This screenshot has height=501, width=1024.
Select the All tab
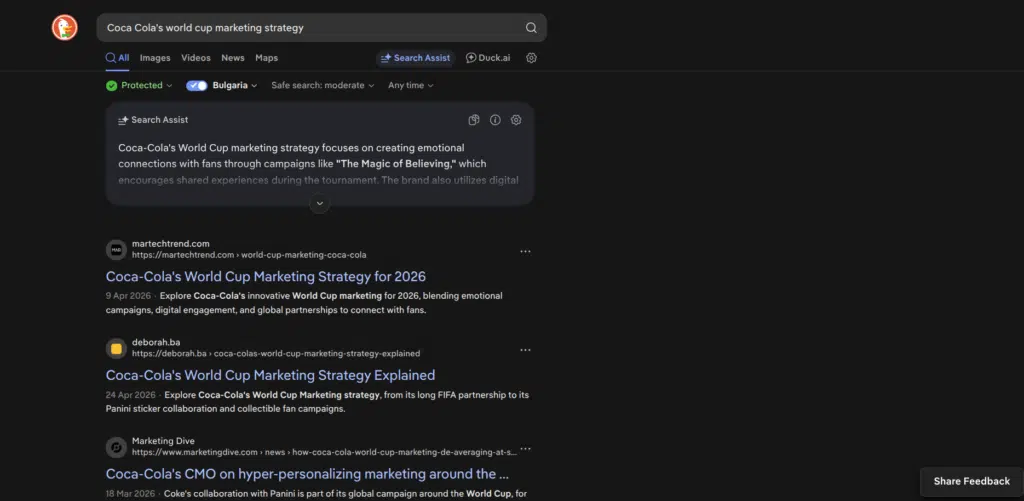[118, 57]
